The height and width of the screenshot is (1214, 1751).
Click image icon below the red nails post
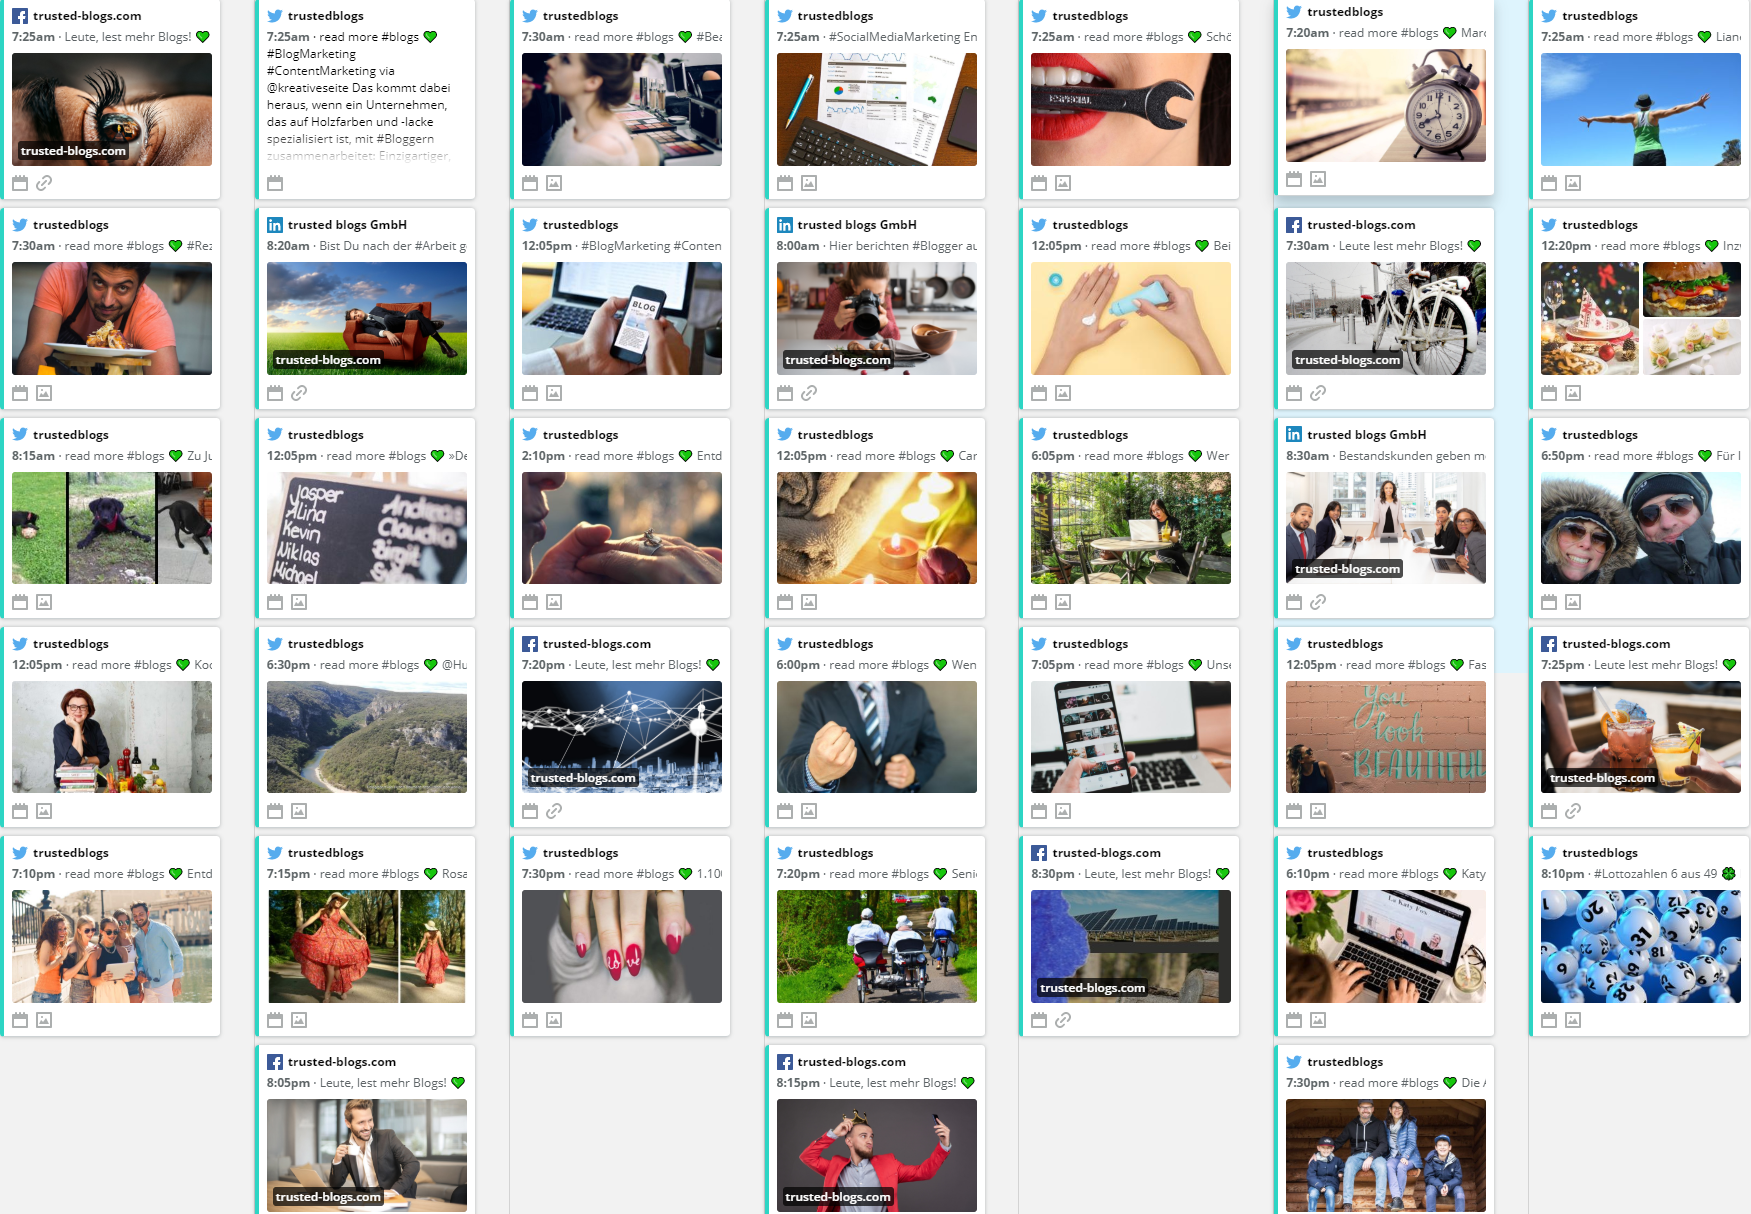tap(554, 1020)
